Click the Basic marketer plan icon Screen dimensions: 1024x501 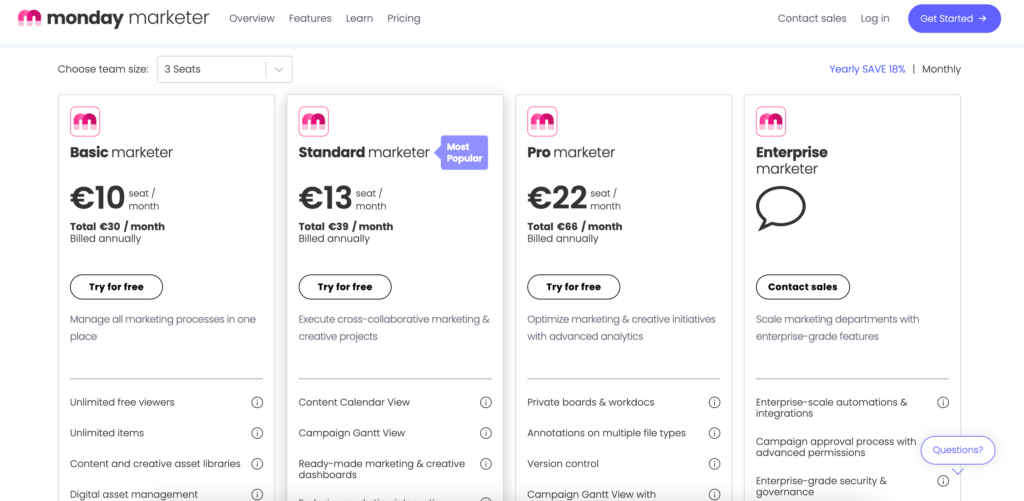point(85,122)
